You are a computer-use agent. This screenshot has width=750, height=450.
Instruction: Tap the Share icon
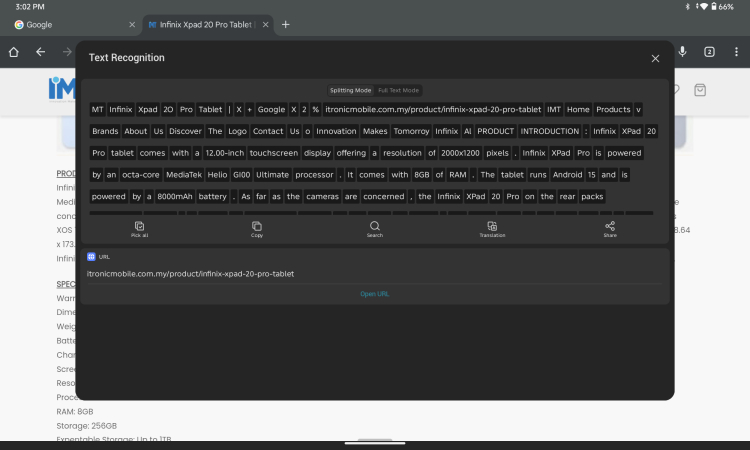coord(610,229)
